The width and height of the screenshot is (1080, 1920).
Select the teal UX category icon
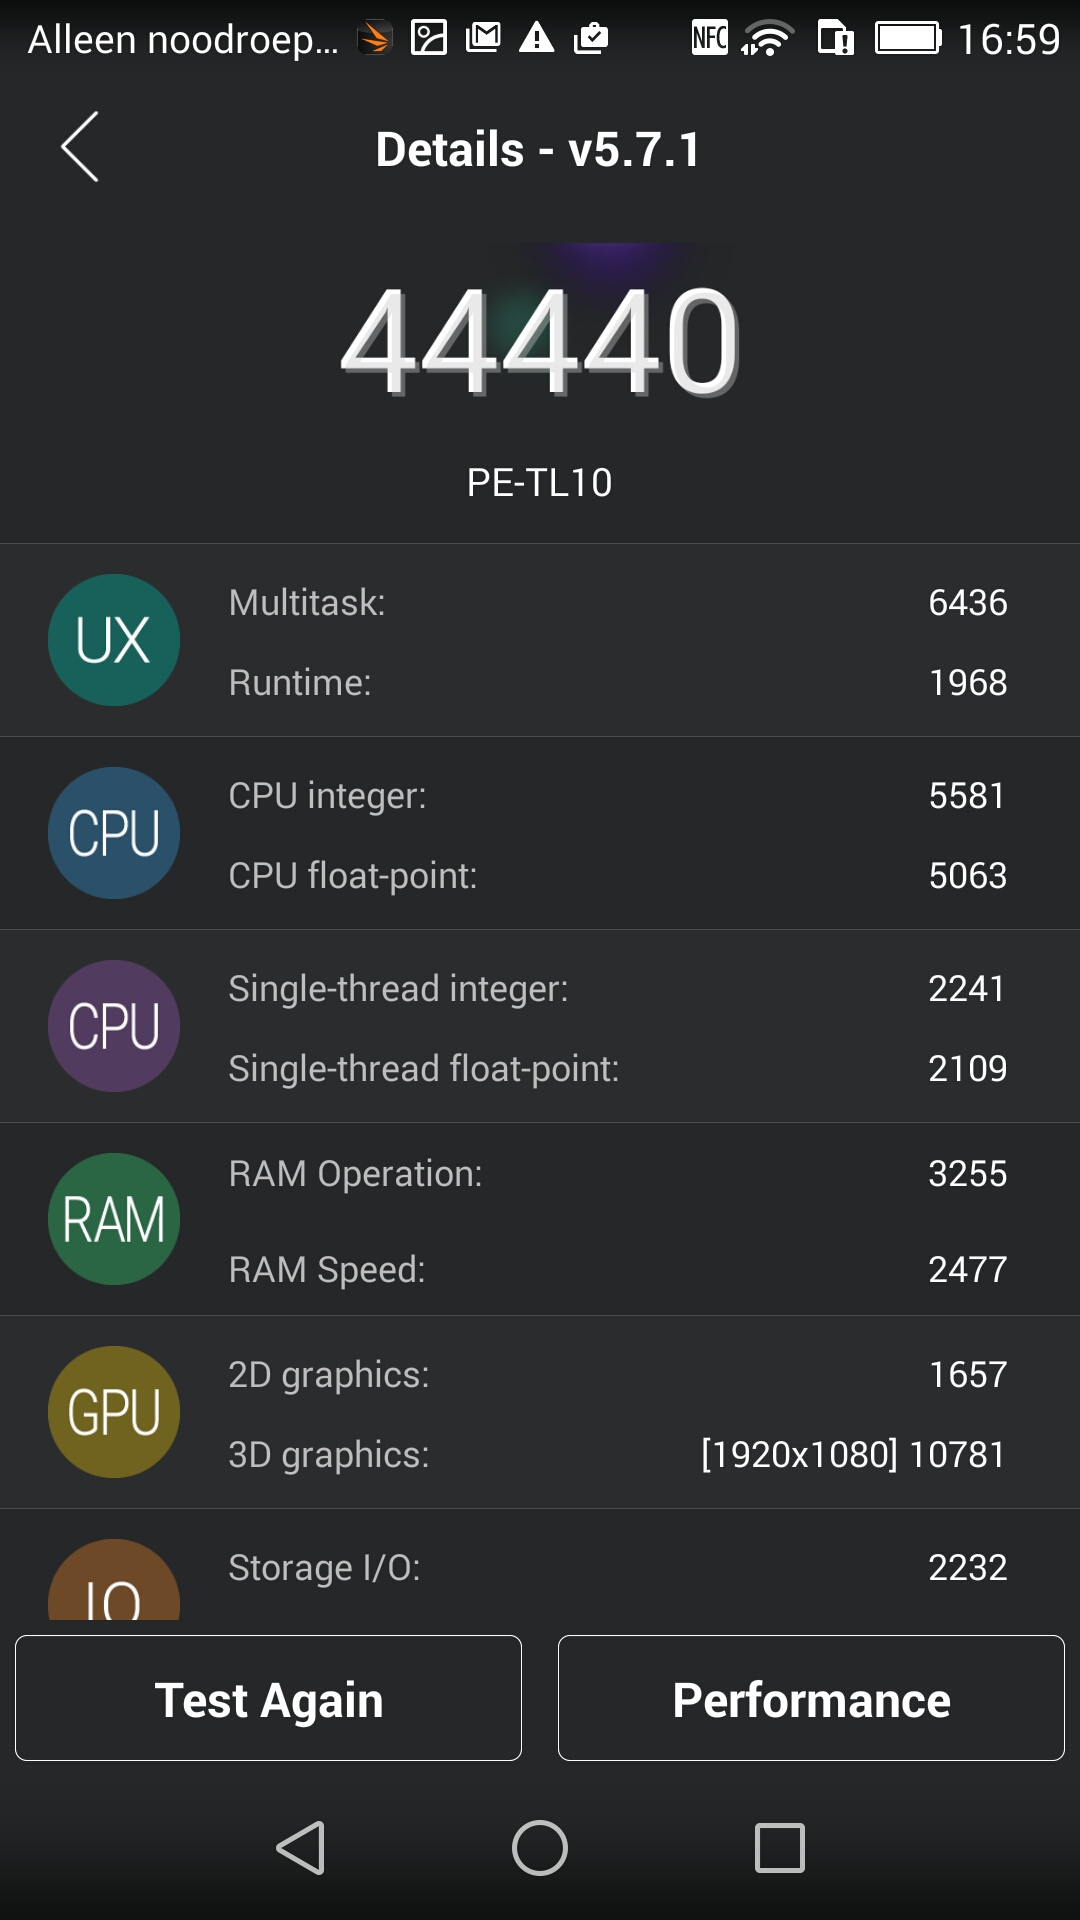pos(114,640)
